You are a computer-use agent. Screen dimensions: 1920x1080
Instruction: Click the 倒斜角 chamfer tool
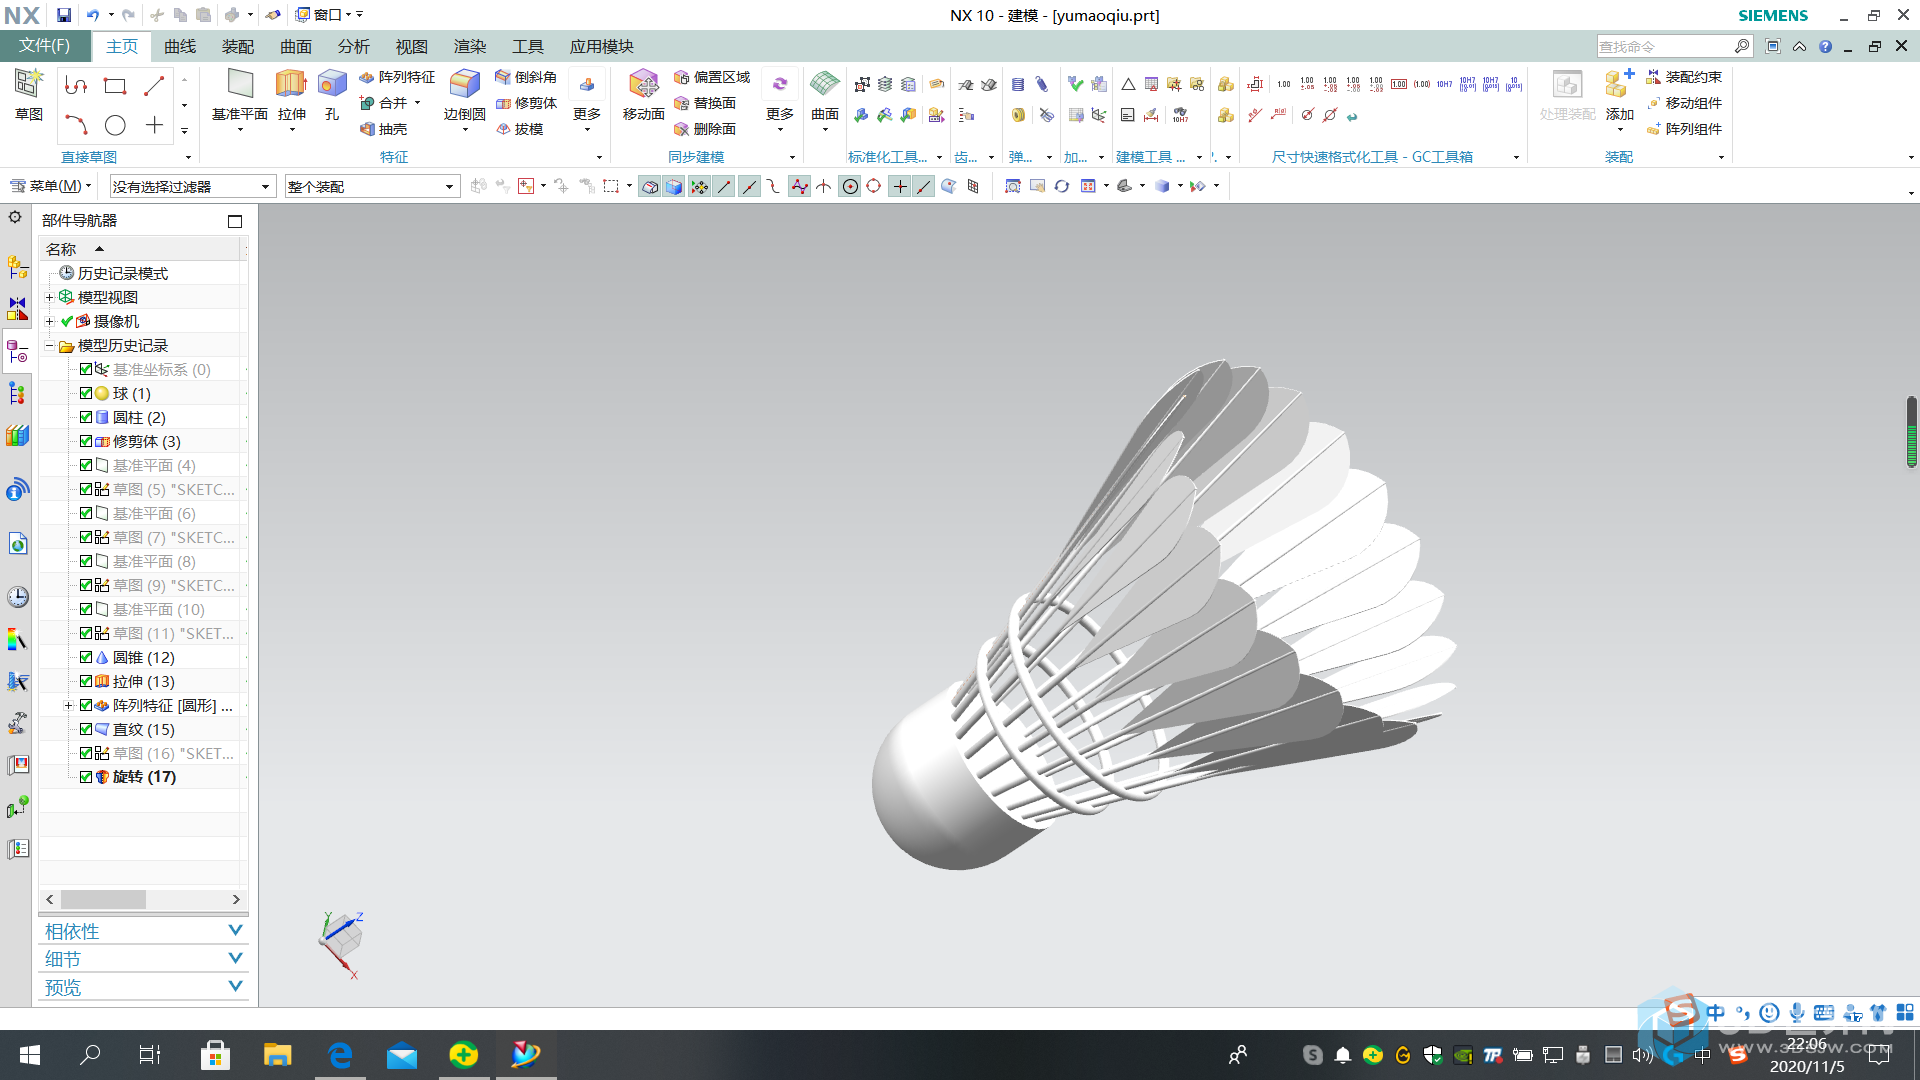[x=526, y=77]
